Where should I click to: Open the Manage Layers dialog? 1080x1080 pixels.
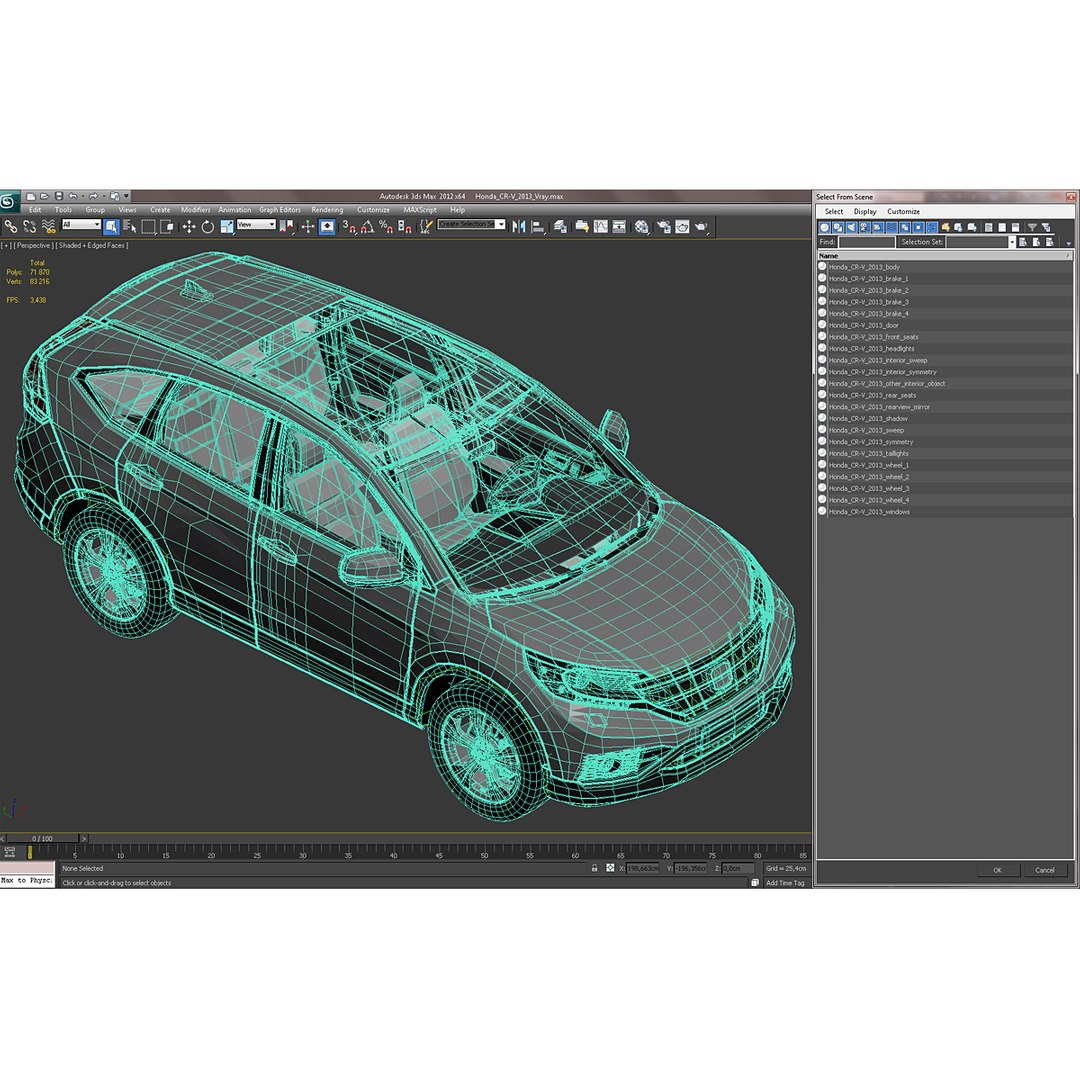pyautogui.click(x=561, y=226)
